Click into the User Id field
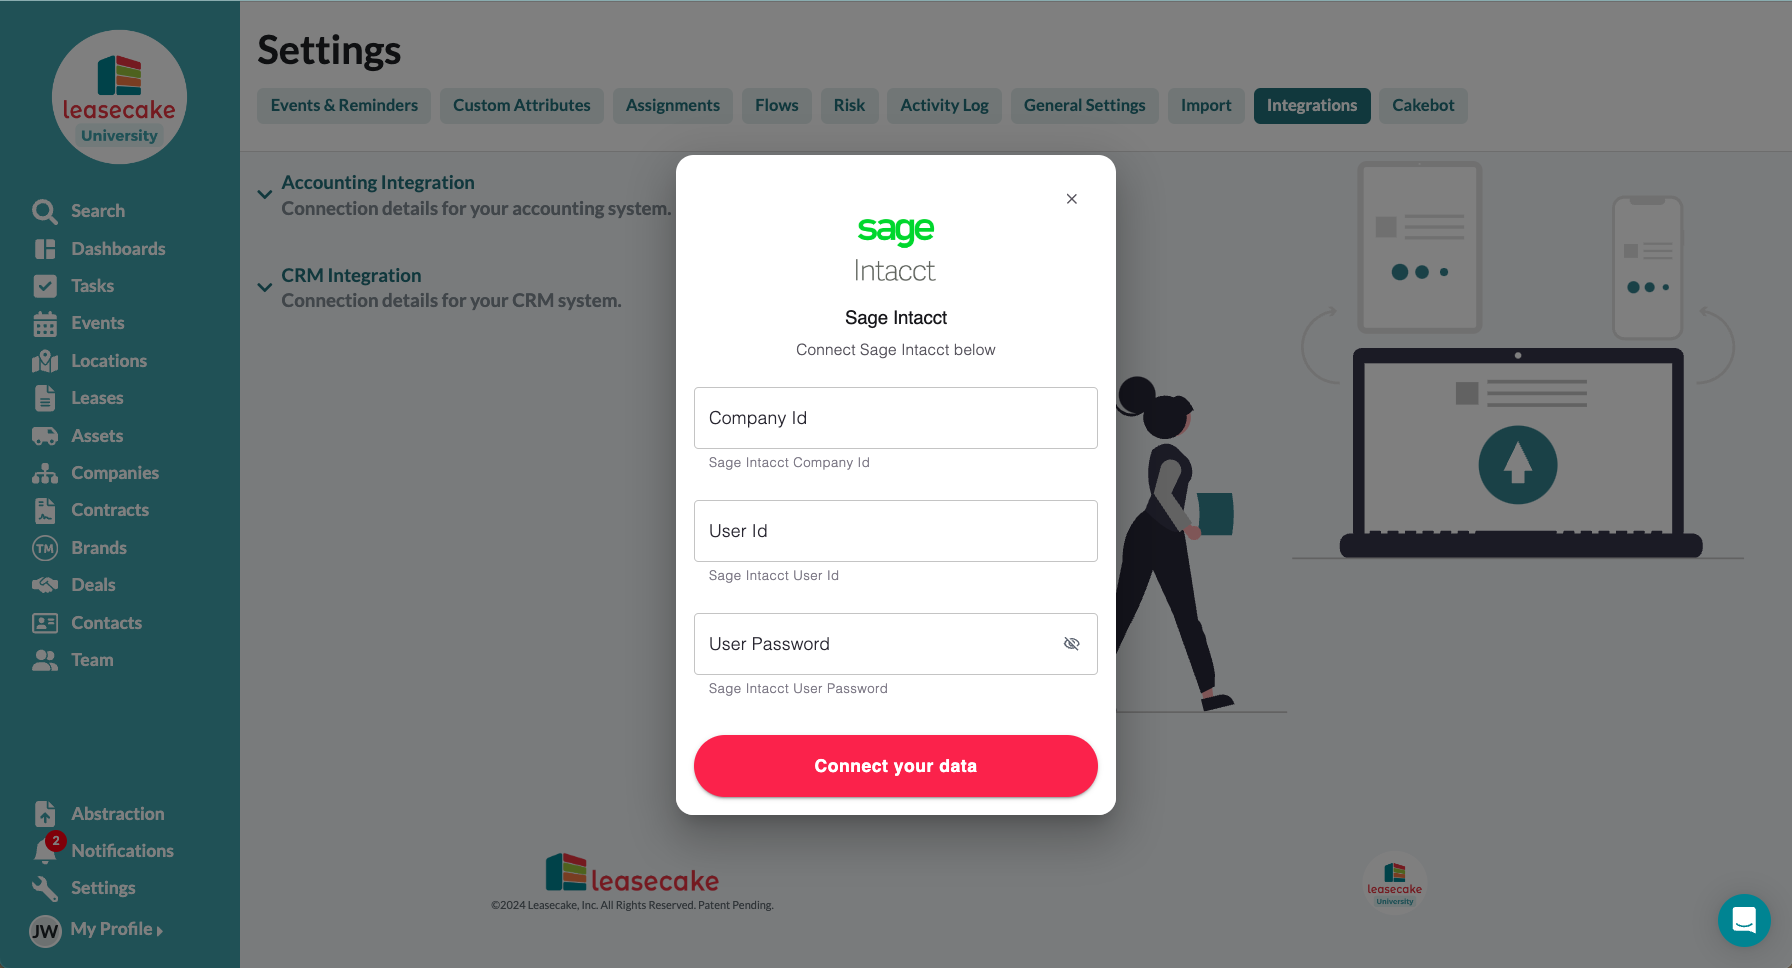The height and width of the screenshot is (968, 1792). (x=896, y=531)
